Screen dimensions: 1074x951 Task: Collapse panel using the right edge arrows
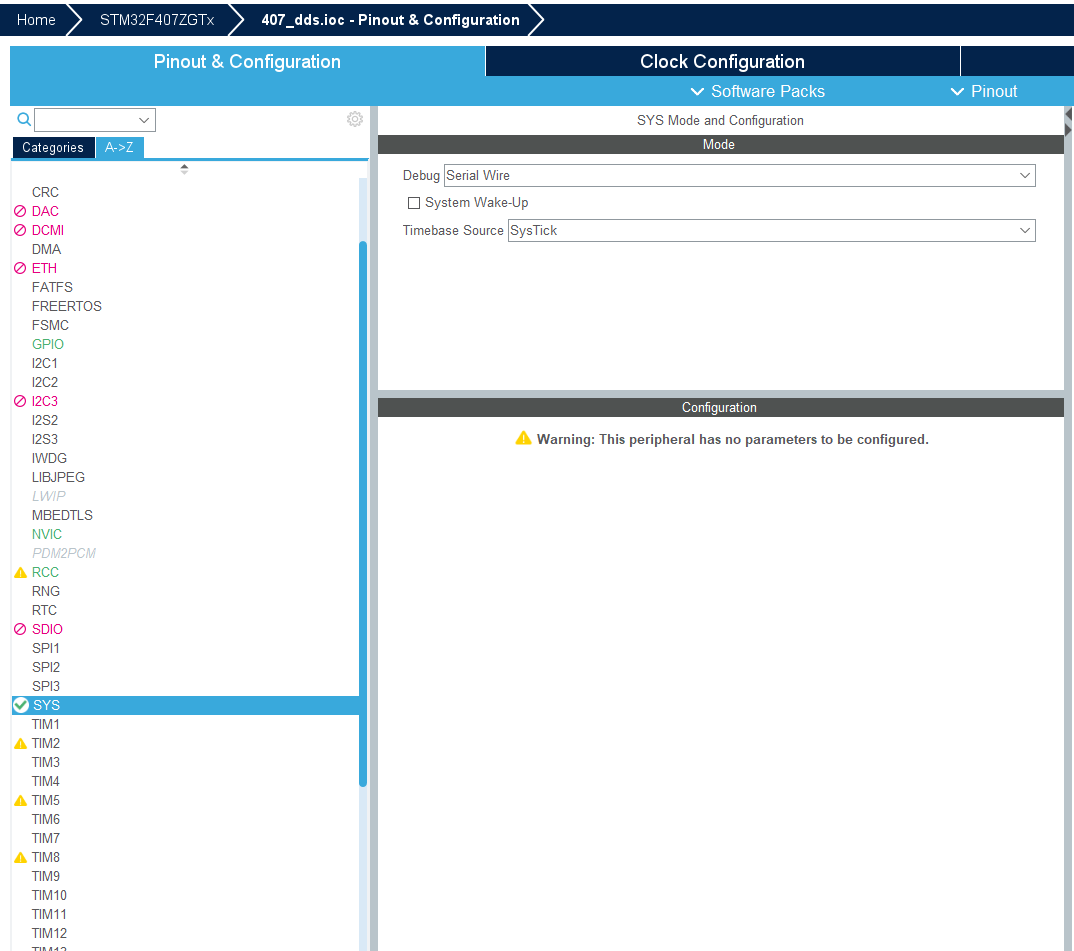1068,122
